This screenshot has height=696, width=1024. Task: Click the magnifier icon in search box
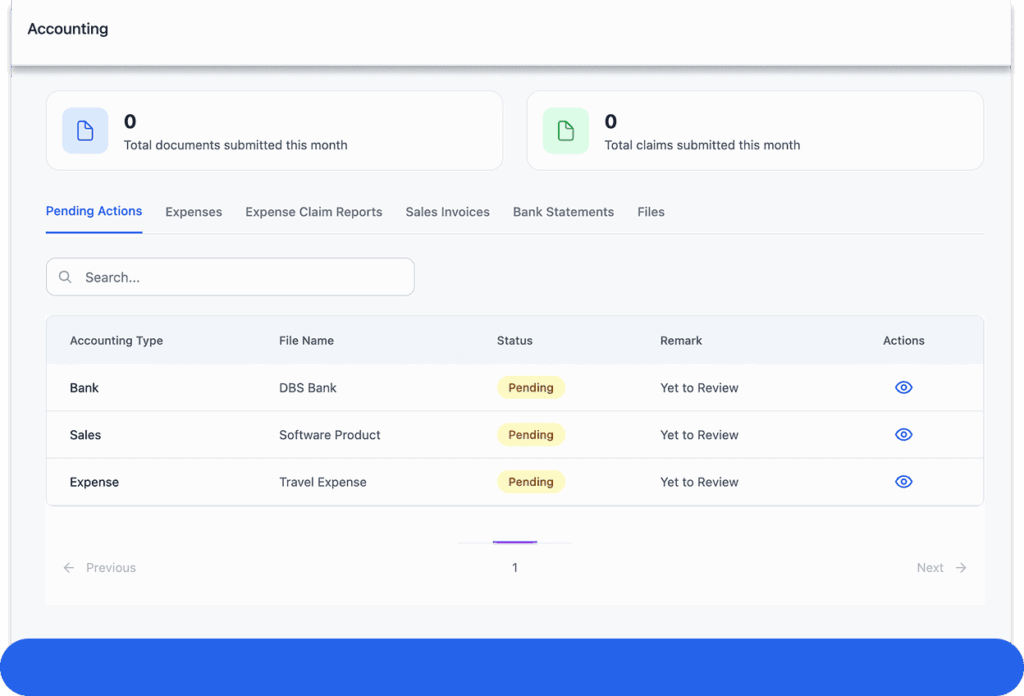coord(65,277)
